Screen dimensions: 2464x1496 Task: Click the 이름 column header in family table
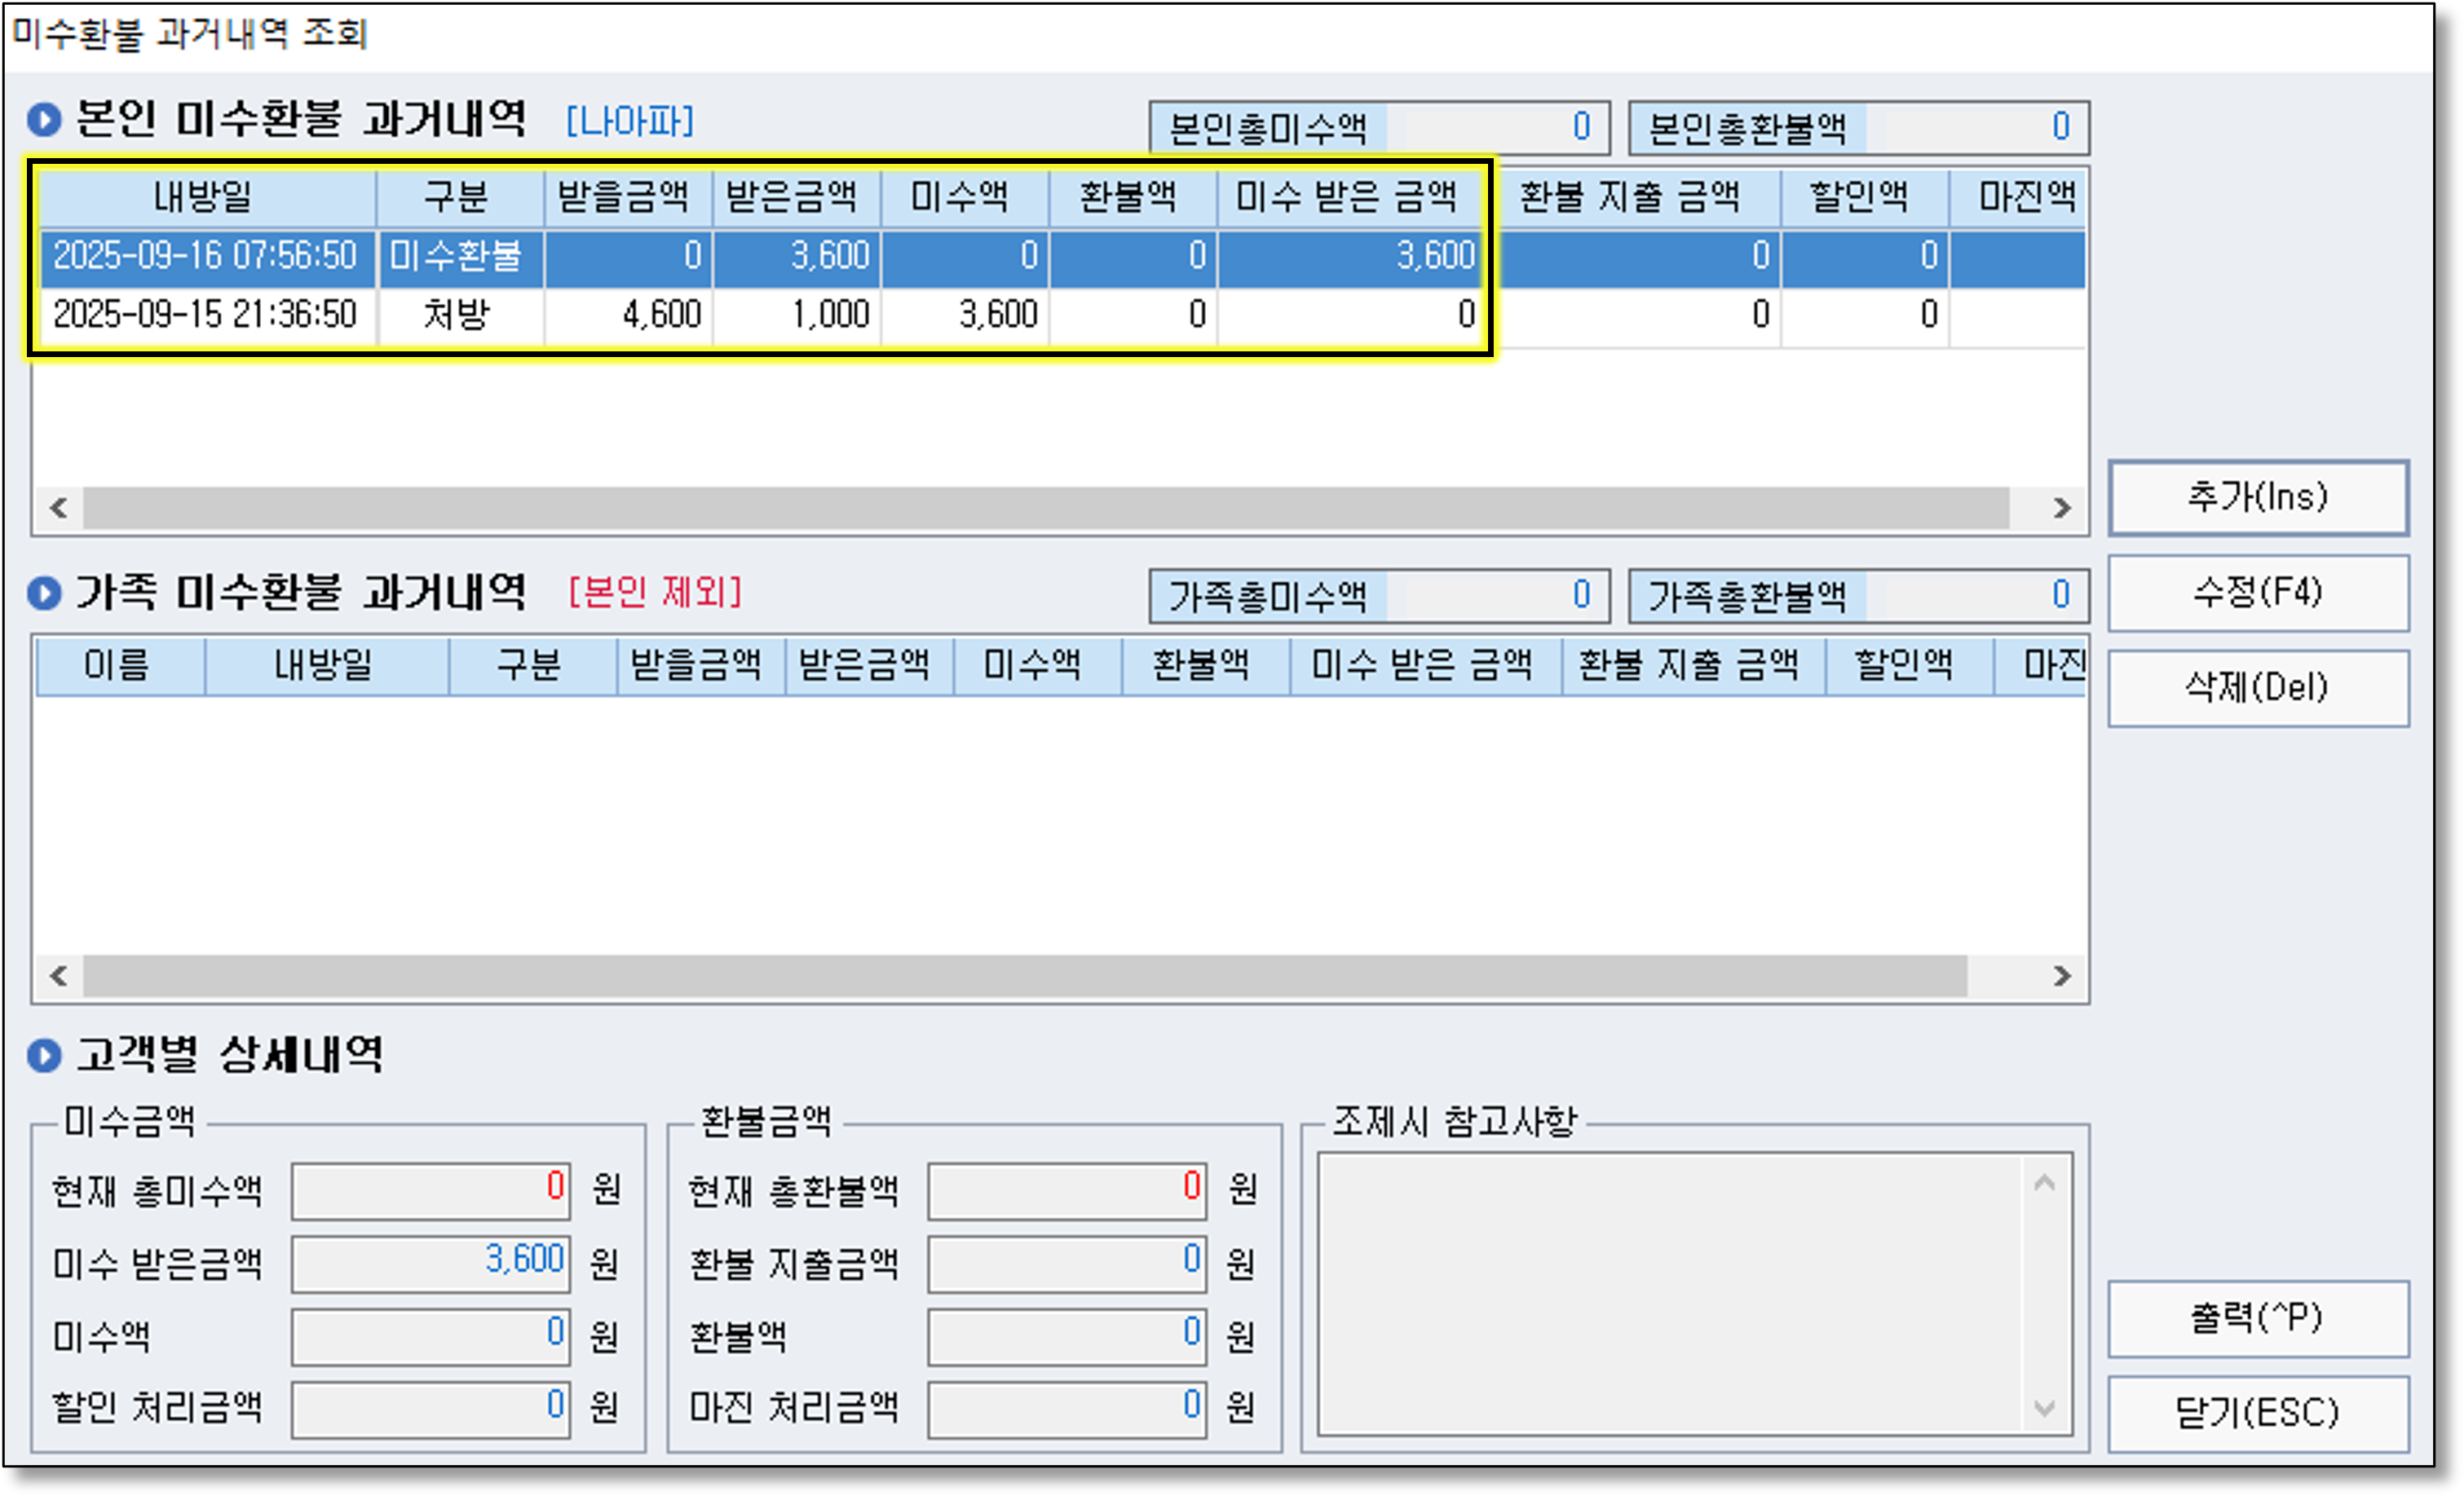tap(118, 665)
